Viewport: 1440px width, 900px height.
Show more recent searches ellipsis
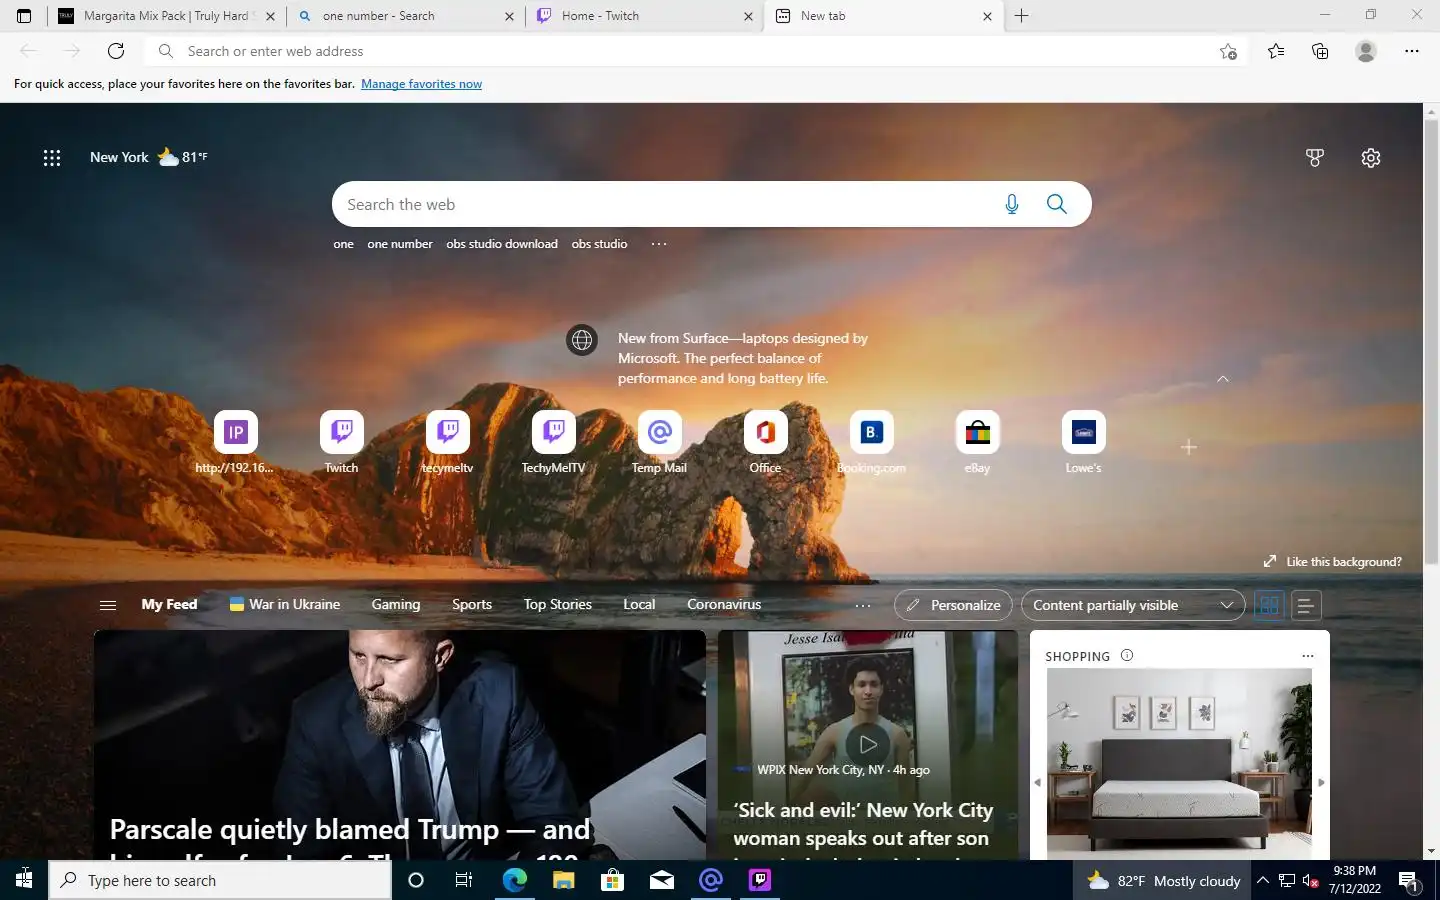point(659,244)
